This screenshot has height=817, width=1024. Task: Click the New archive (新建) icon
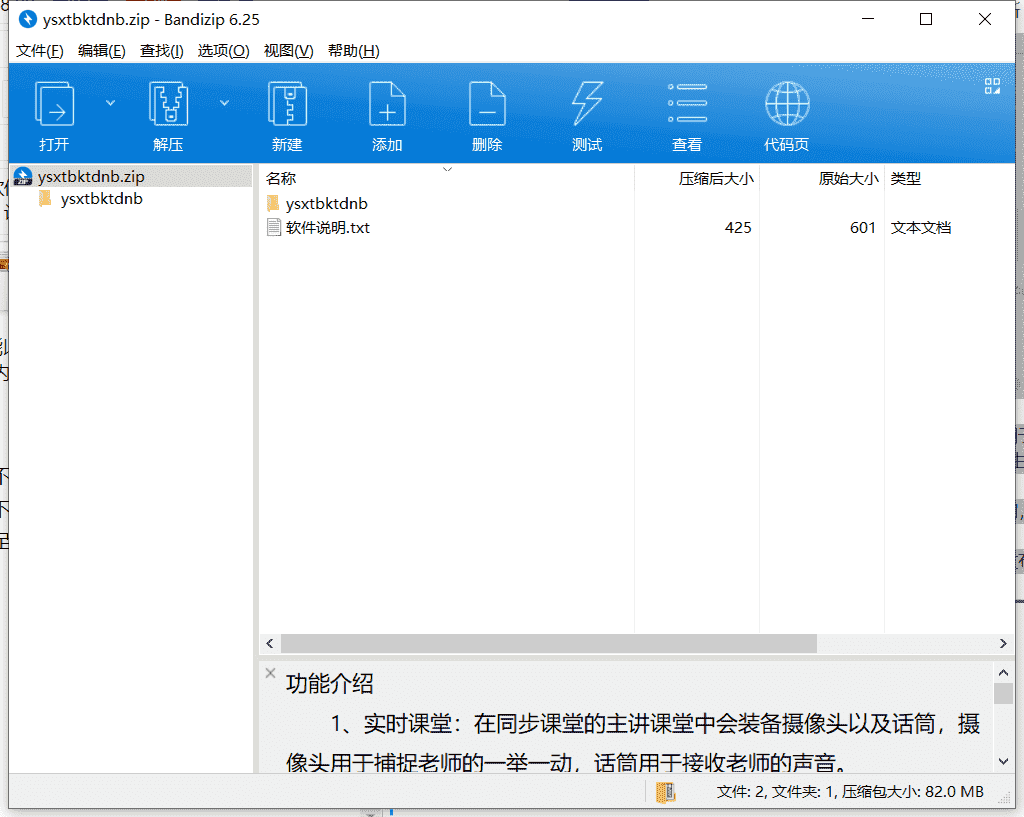pyautogui.click(x=287, y=104)
